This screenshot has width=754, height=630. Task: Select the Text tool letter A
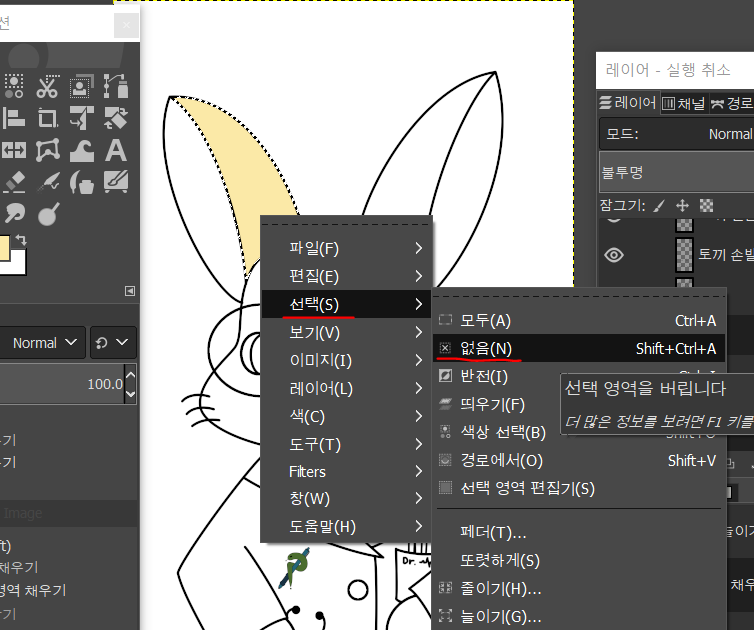115,150
